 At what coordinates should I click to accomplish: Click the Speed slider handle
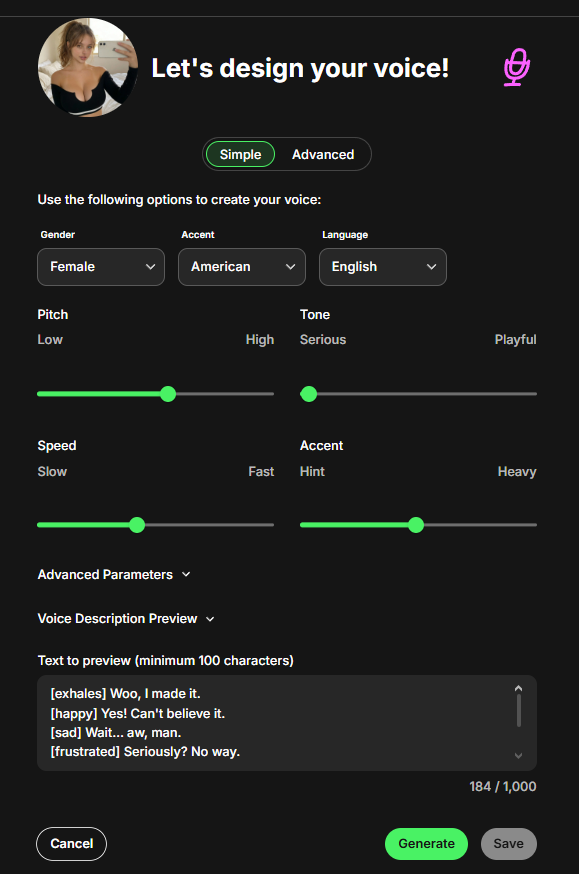136,524
